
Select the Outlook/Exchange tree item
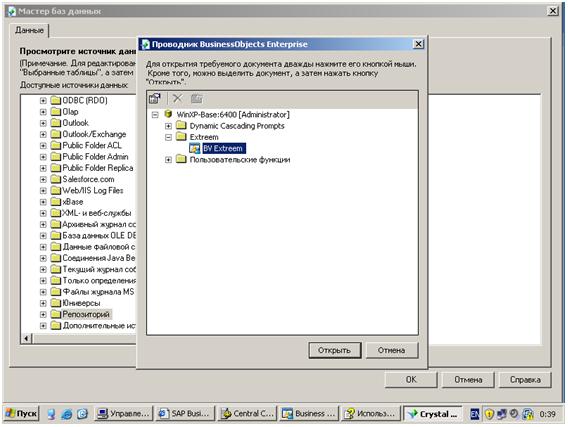point(94,134)
